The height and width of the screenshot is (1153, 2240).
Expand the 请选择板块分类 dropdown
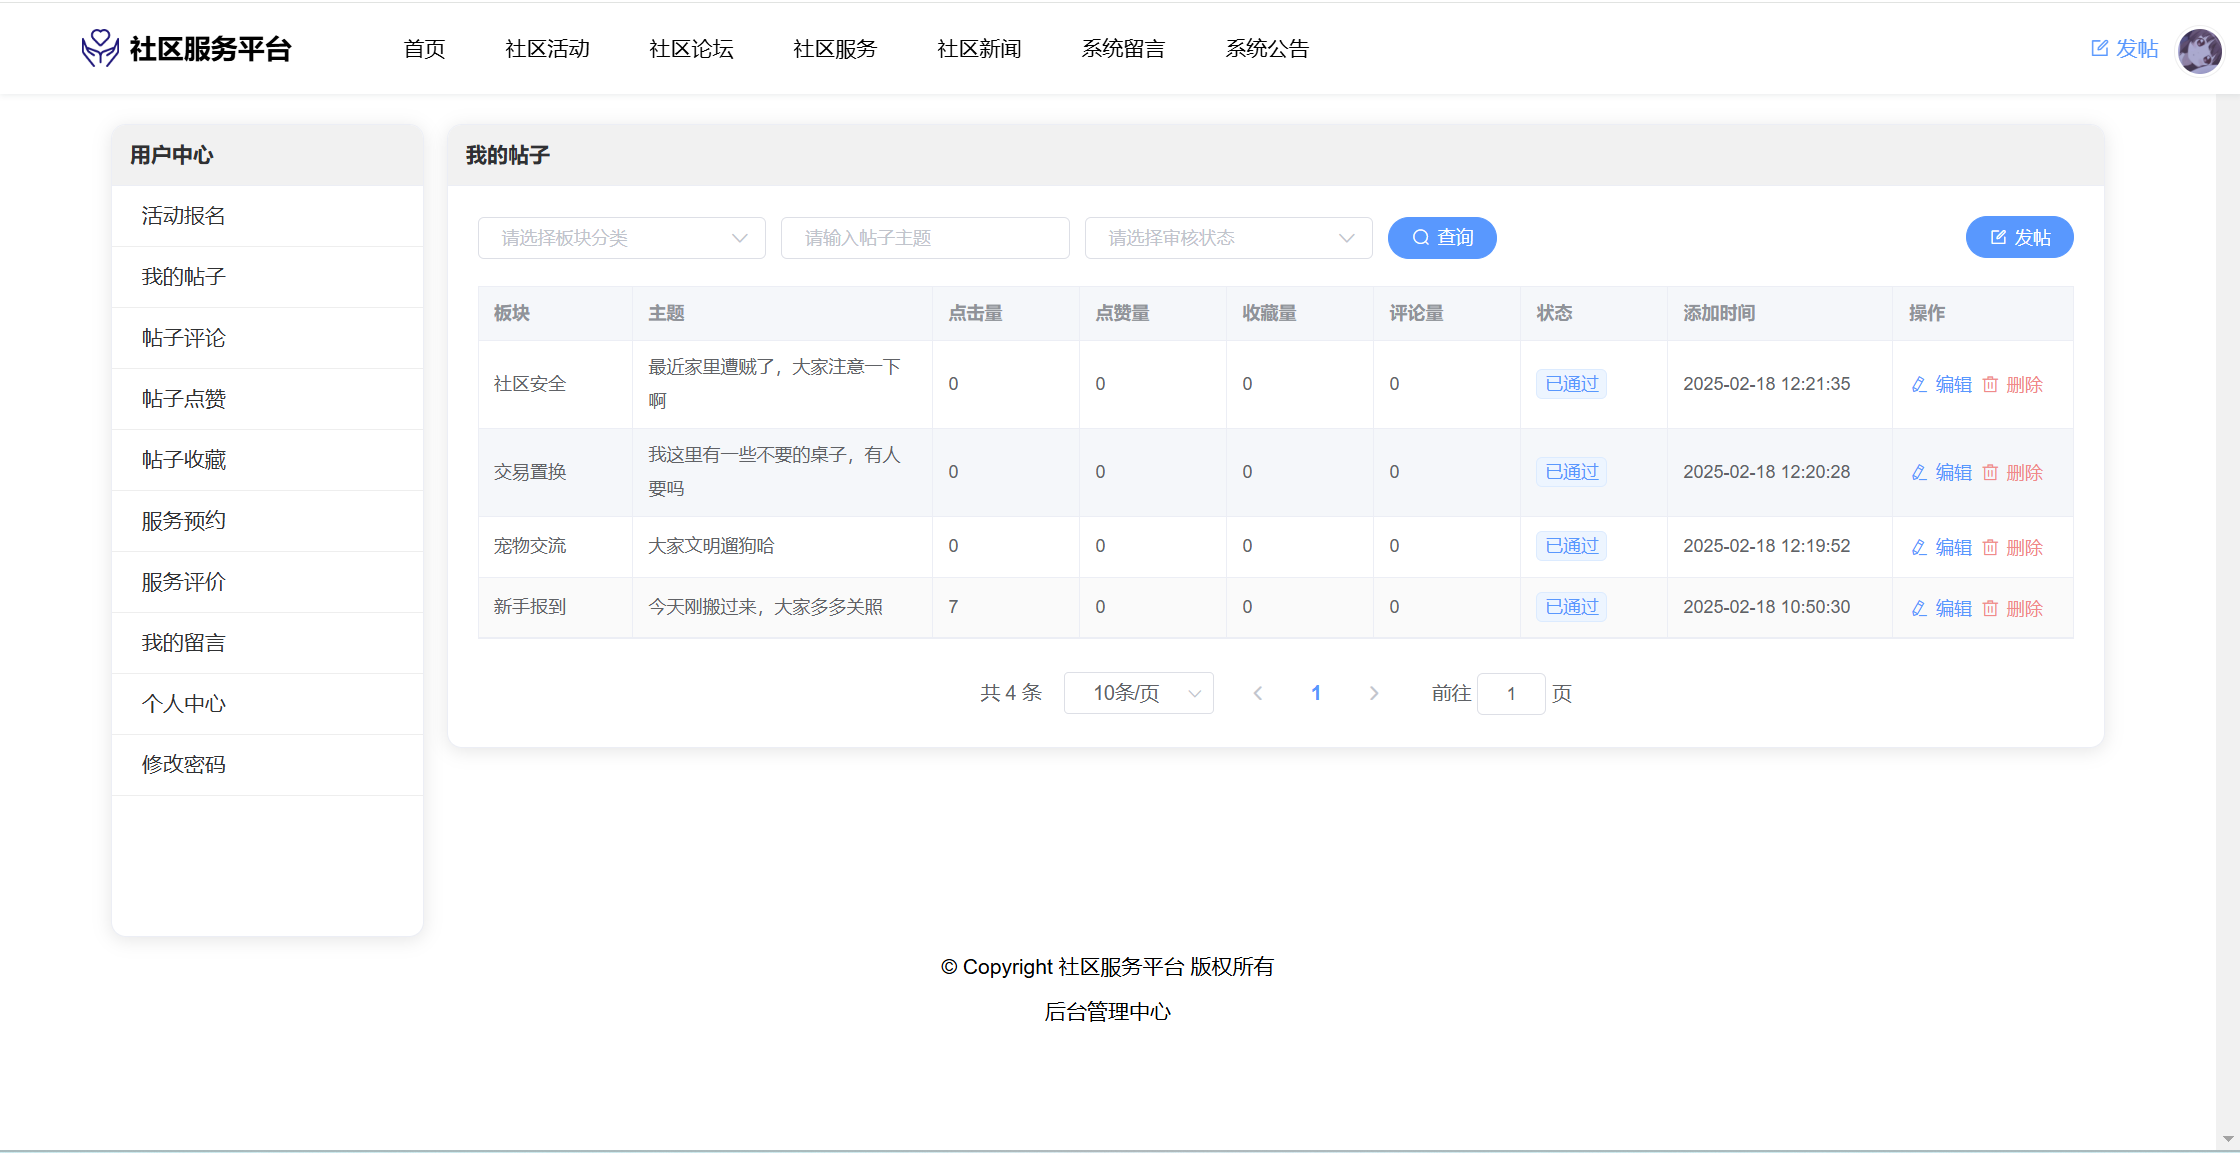tap(622, 238)
